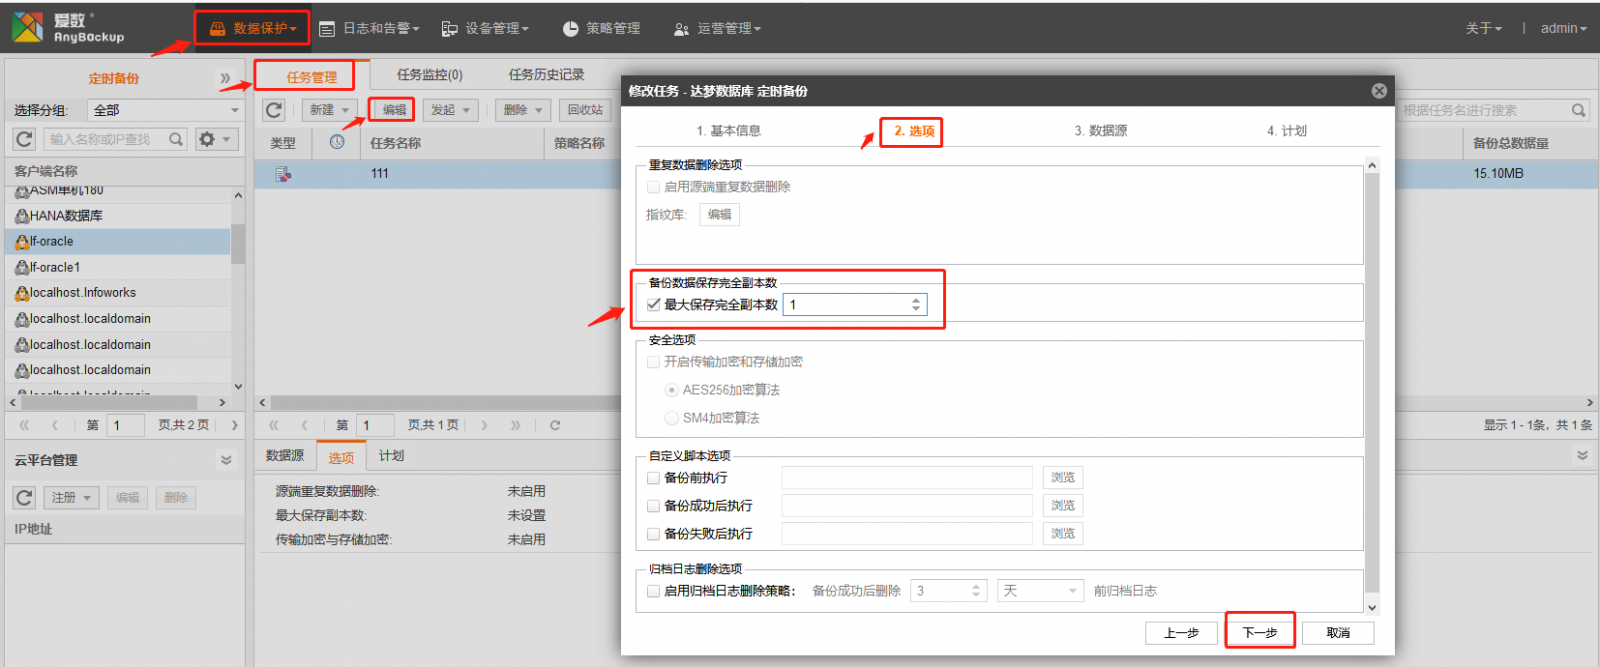This screenshot has width=1600, height=667.
Task: Toggle 最大保存完全副本数 checkbox
Action: [x=654, y=304]
